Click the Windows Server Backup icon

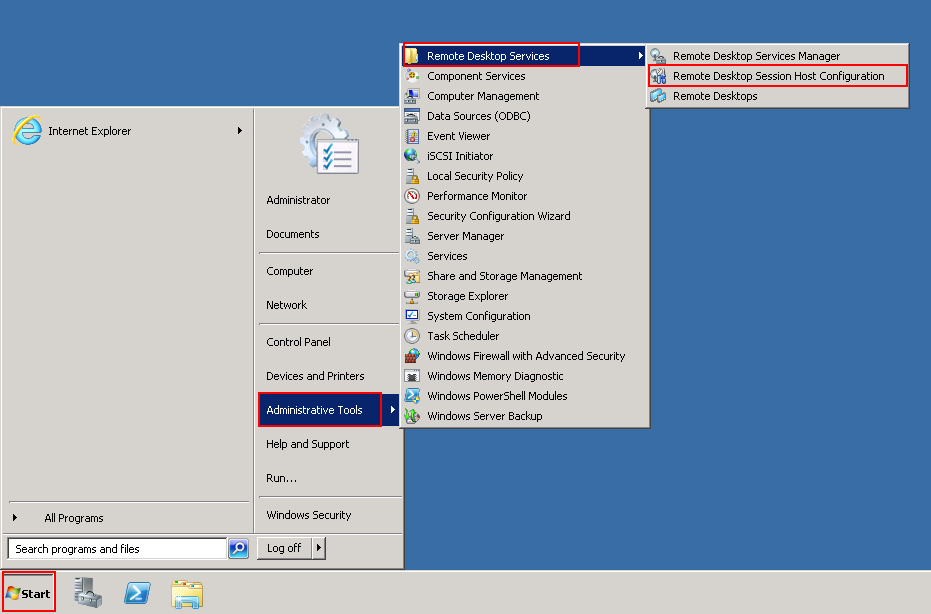click(x=412, y=416)
